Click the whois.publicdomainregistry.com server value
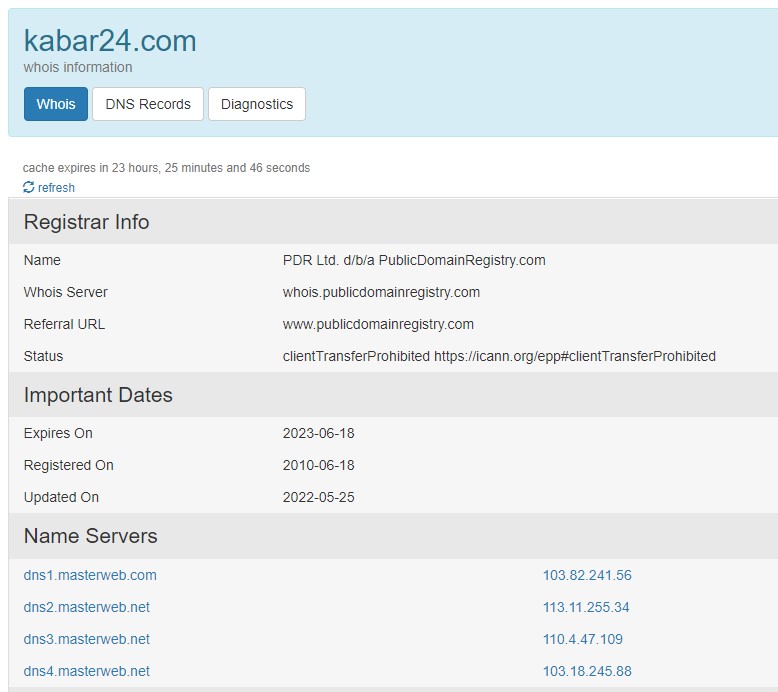Image resolution: width=778 pixels, height=692 pixels. [381, 292]
